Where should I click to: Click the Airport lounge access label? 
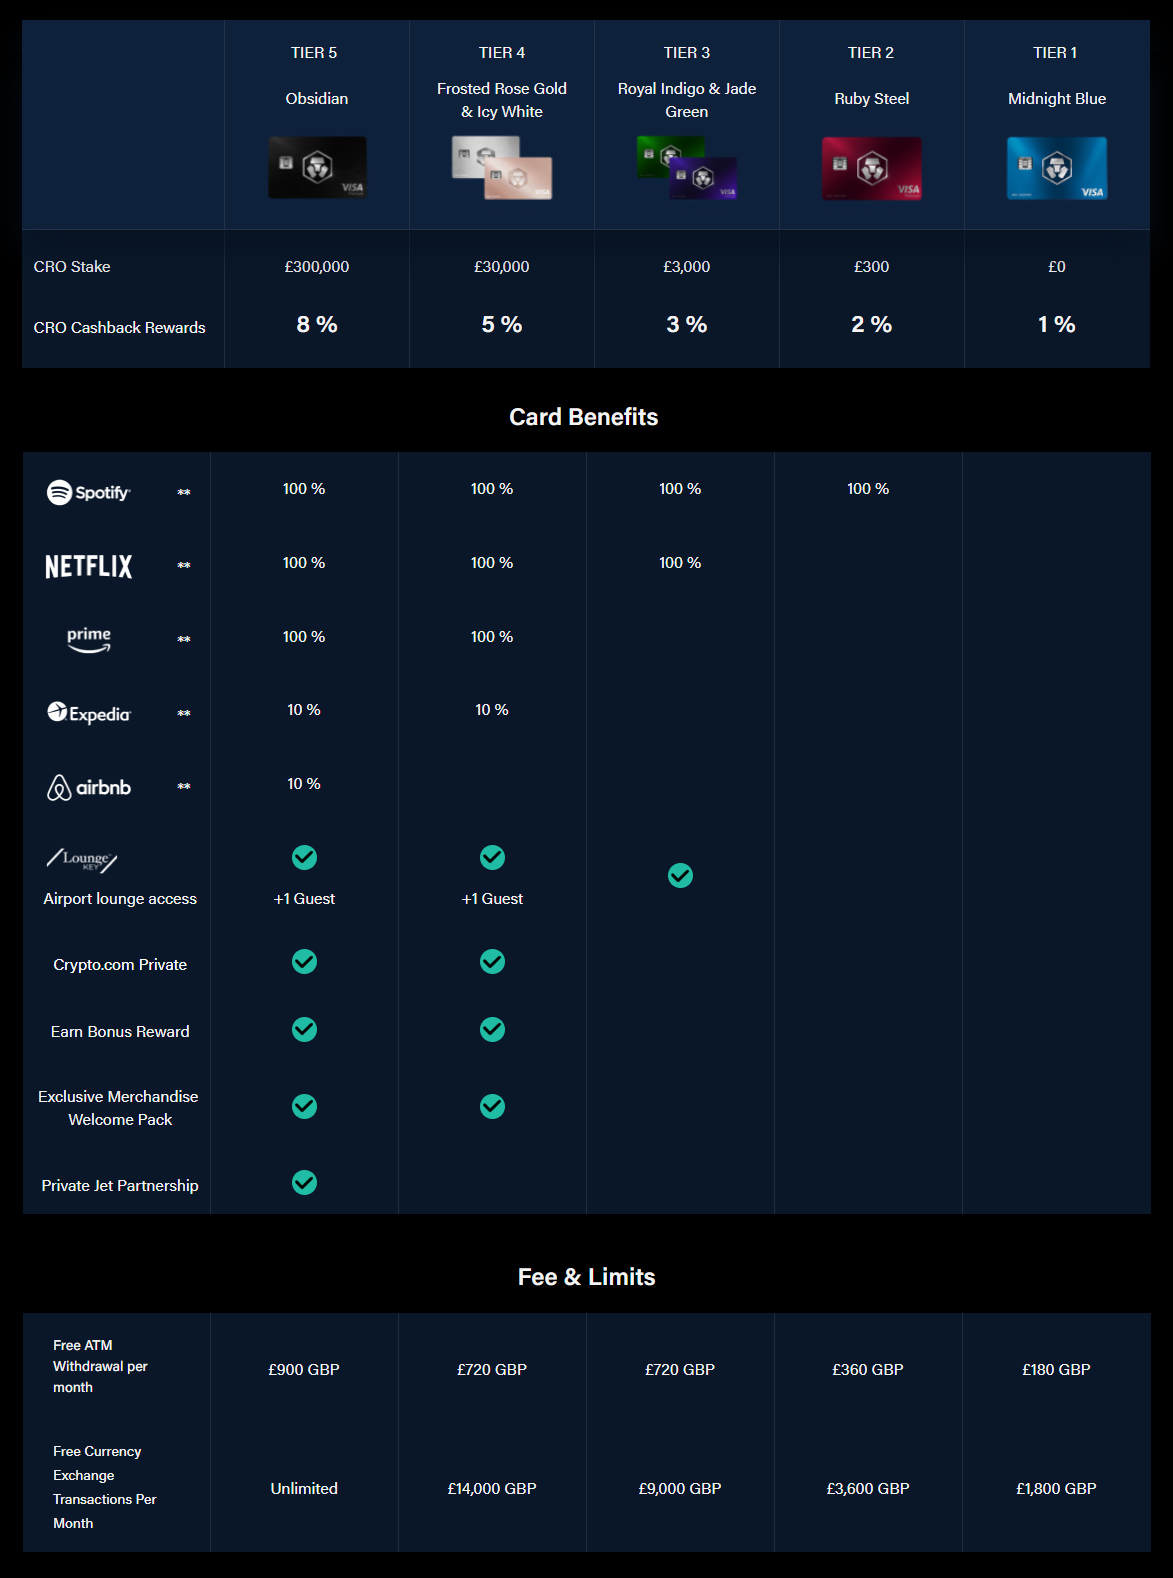tap(120, 899)
